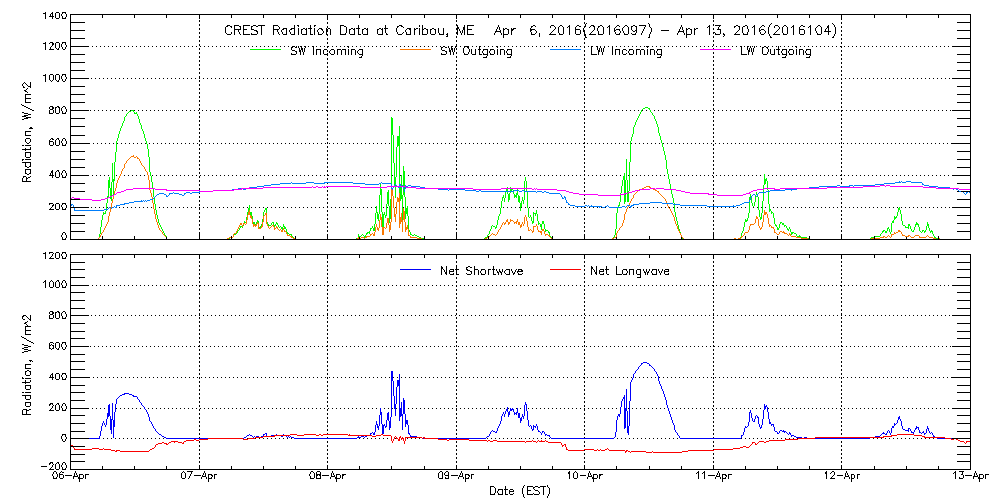Click the 07-Apr date on x-axis
The height and width of the screenshot is (500, 1000).
[200, 476]
